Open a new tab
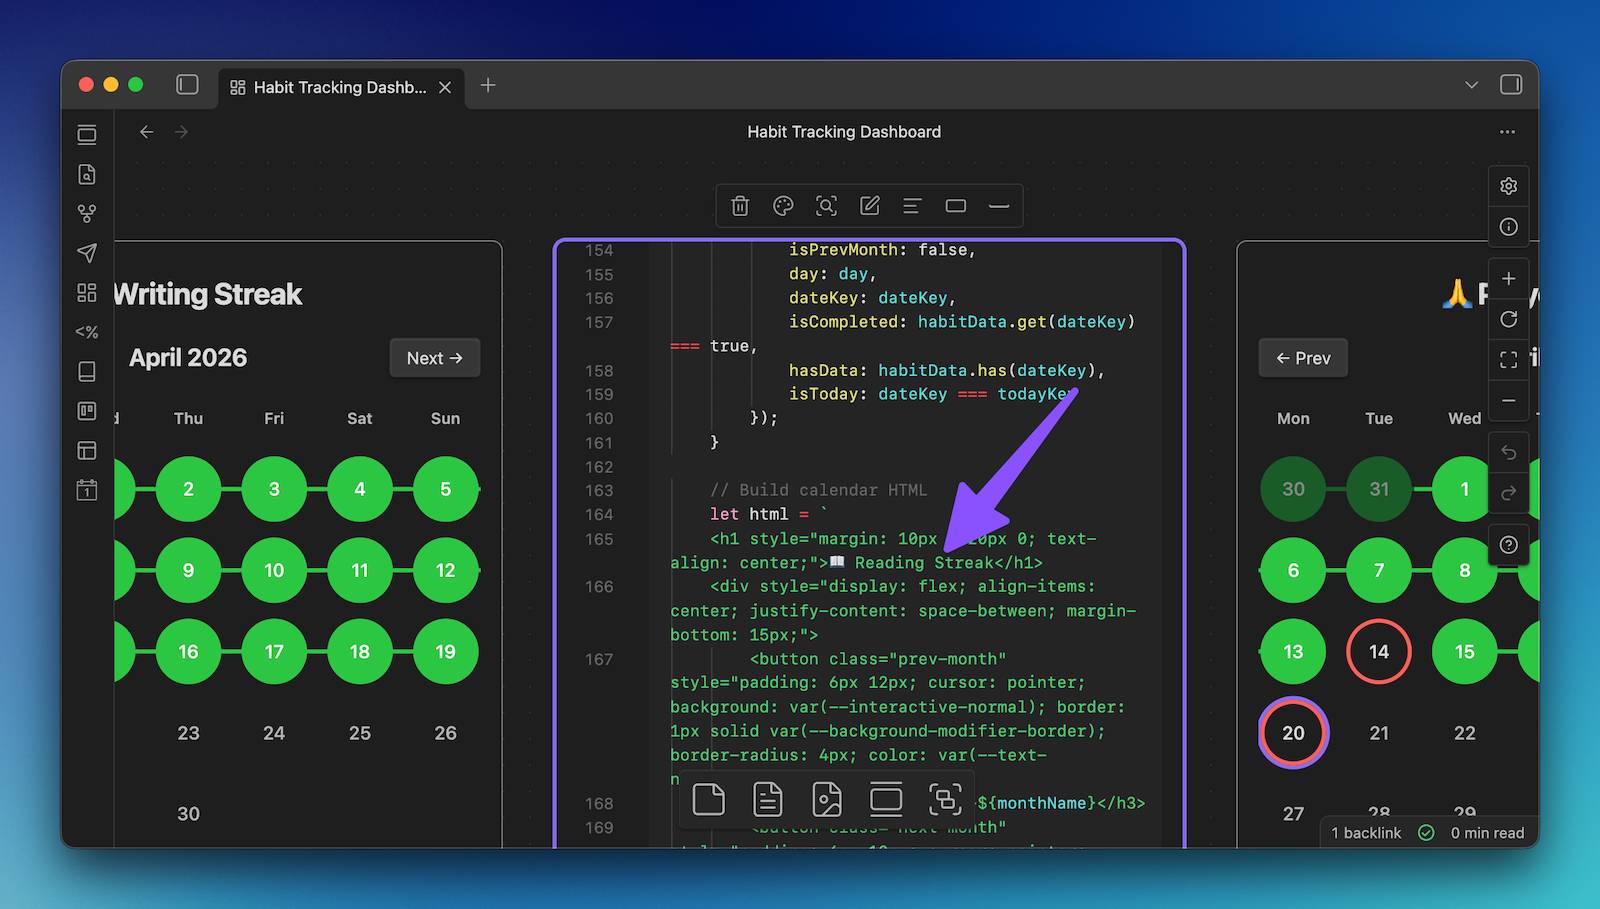Screen dimensions: 1600x909 pos(488,86)
